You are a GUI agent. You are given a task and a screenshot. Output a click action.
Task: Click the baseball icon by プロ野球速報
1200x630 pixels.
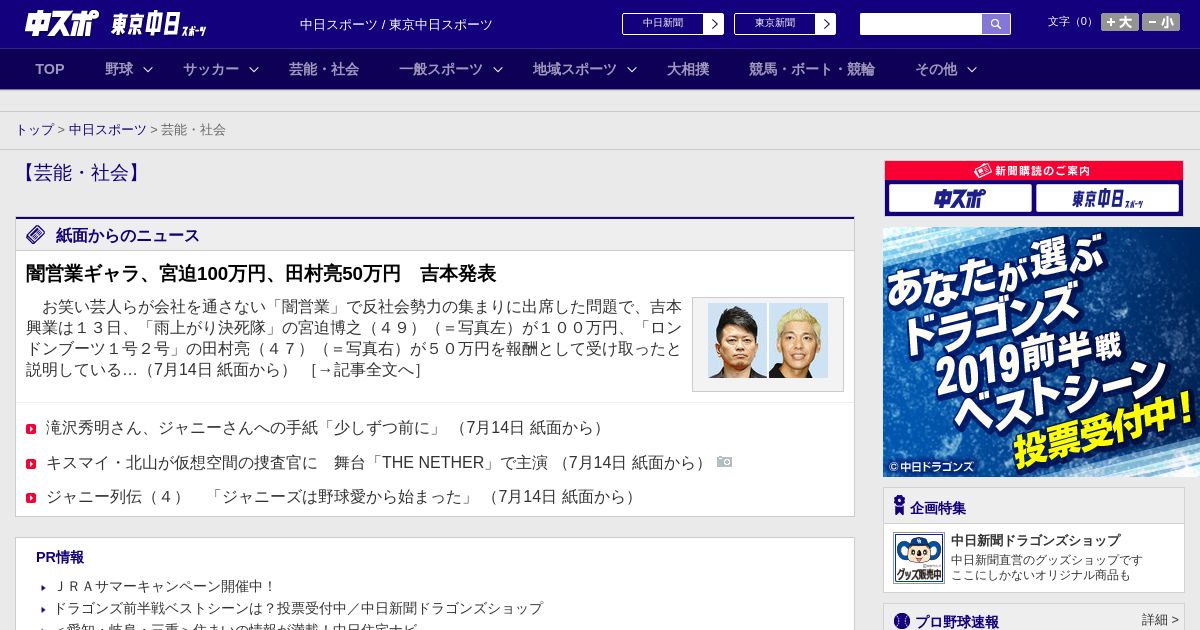click(x=902, y=621)
